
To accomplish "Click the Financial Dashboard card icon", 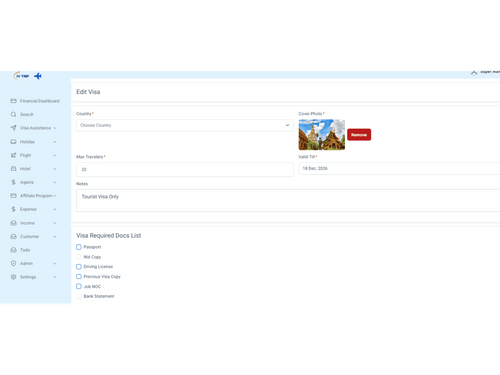I will click(x=13, y=101).
